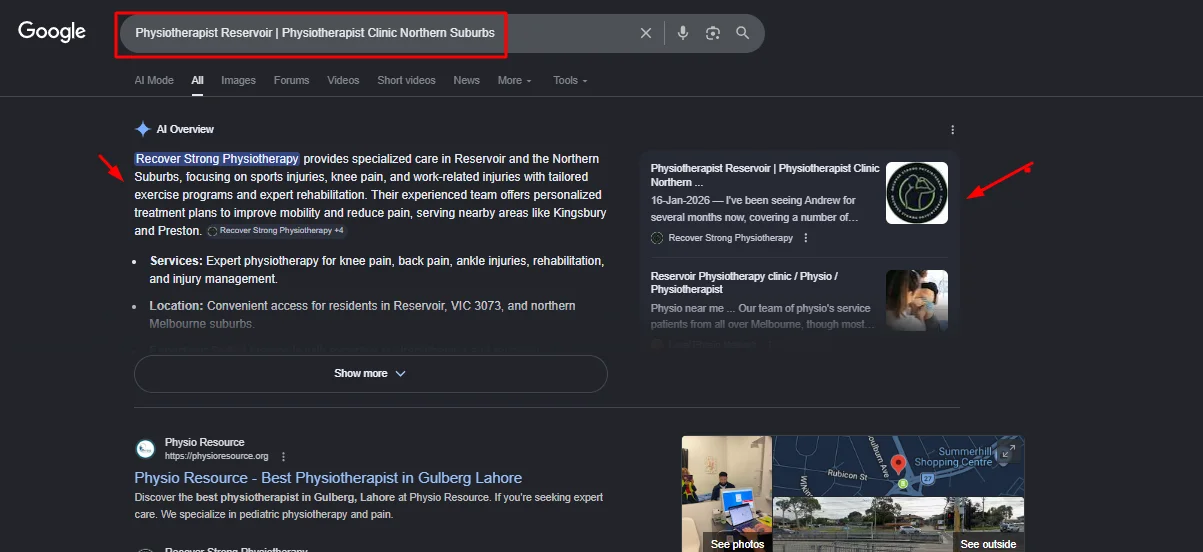Image resolution: width=1203 pixels, height=552 pixels.
Task: Open Physio Resource Best Physiotherapist in Gulberg link
Action: 328,478
